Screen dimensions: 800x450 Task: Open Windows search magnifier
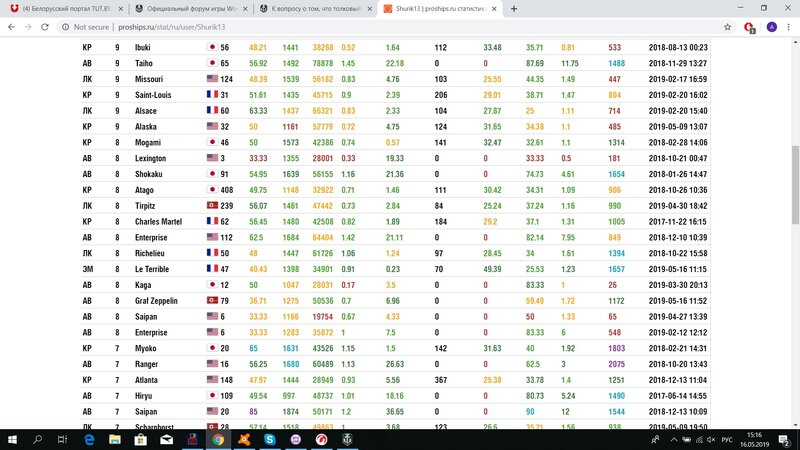click(37, 439)
